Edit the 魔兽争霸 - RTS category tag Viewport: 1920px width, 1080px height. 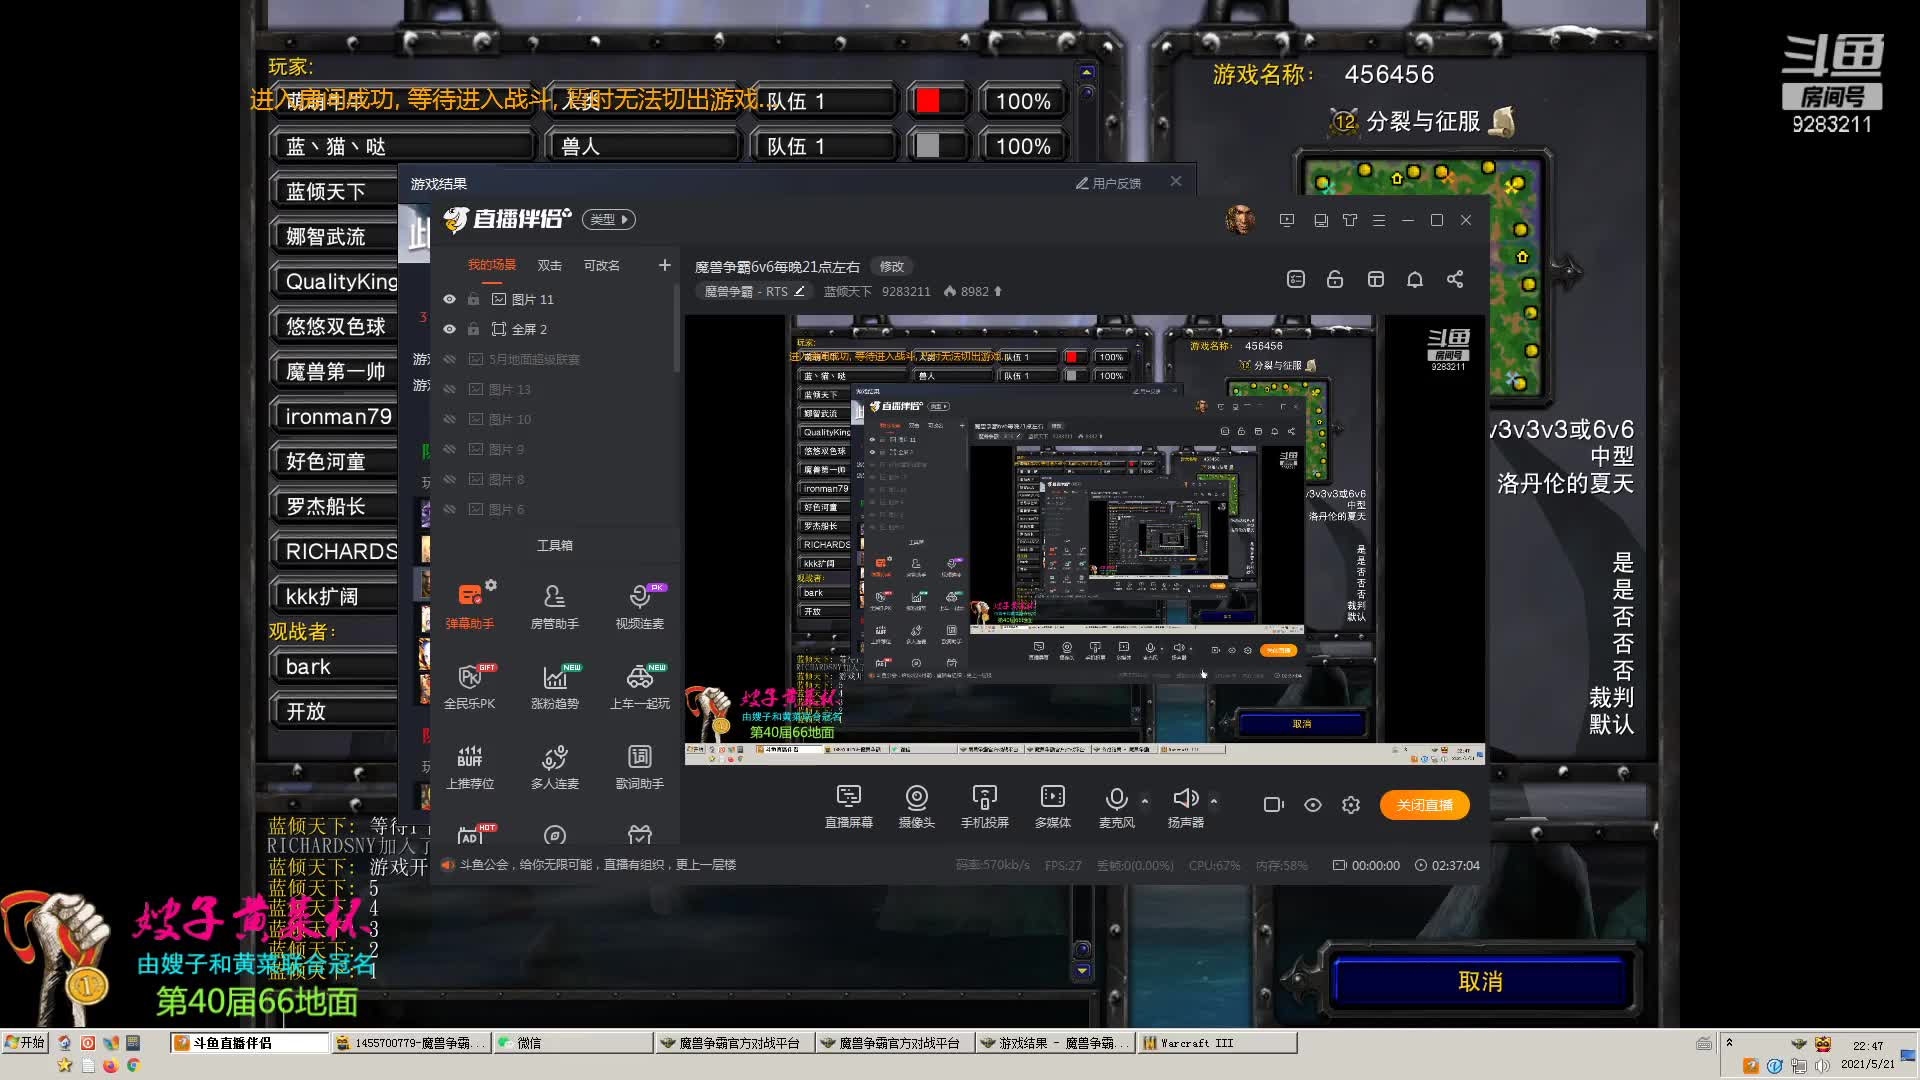coord(754,292)
